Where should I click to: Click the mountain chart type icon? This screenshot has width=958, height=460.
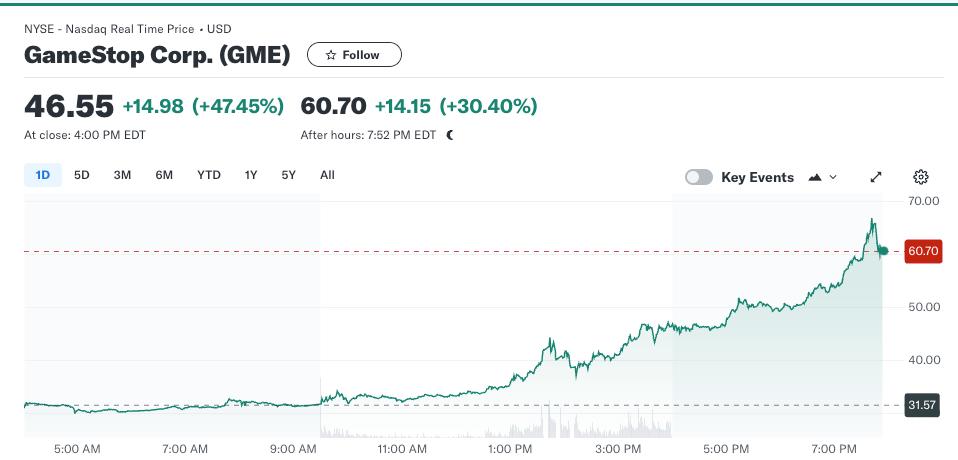click(x=815, y=177)
